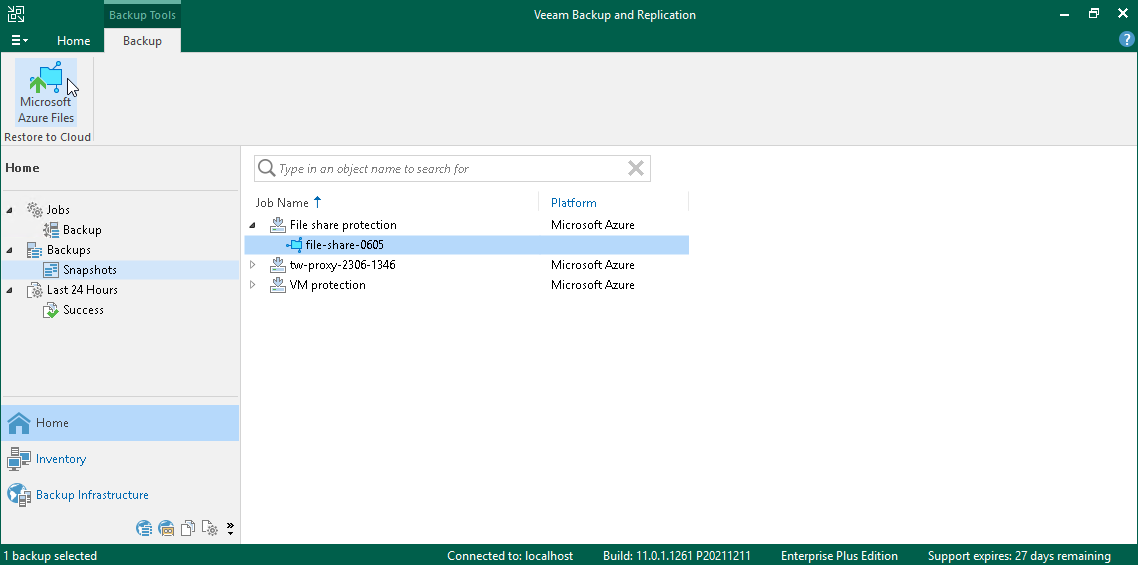Collapse the File share protection row
Image resolution: width=1138 pixels, height=565 pixels.
[253, 225]
